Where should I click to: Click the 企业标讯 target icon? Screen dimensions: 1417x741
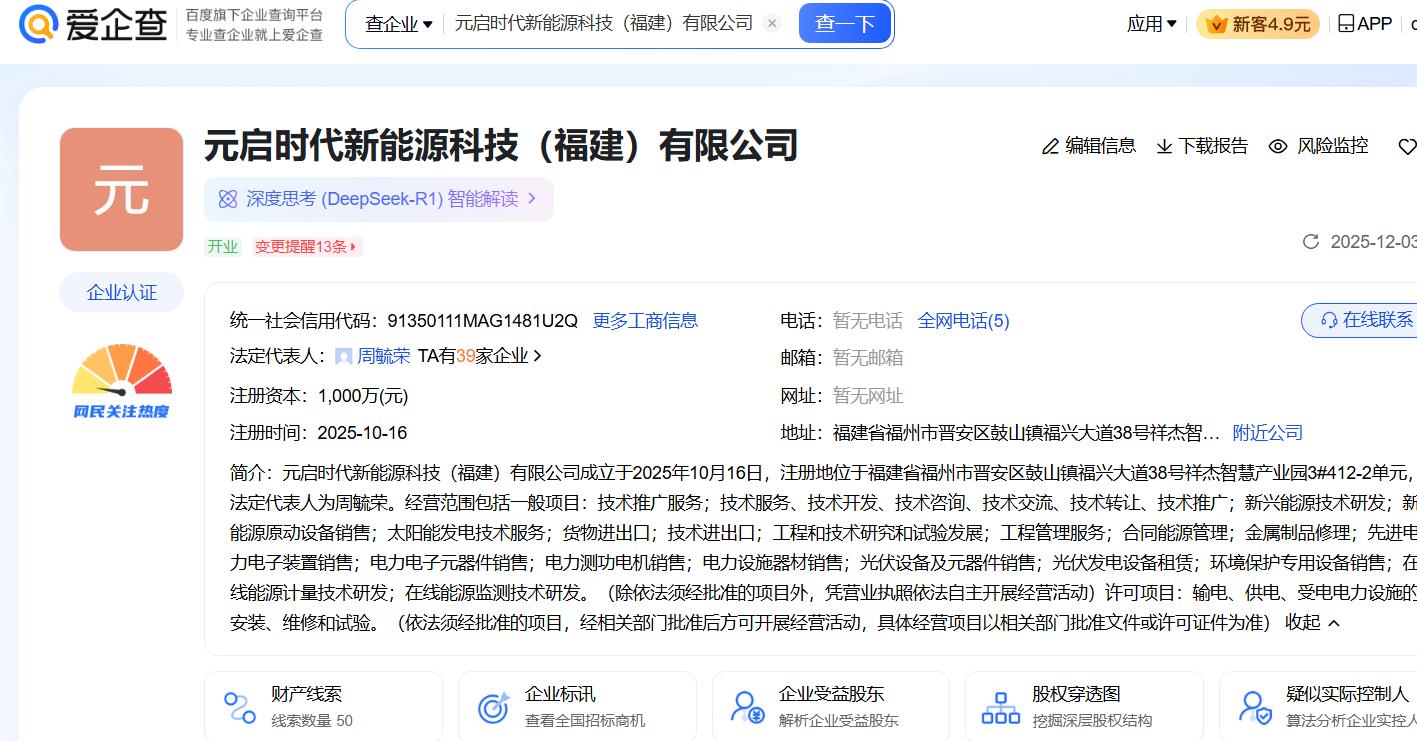coord(494,707)
